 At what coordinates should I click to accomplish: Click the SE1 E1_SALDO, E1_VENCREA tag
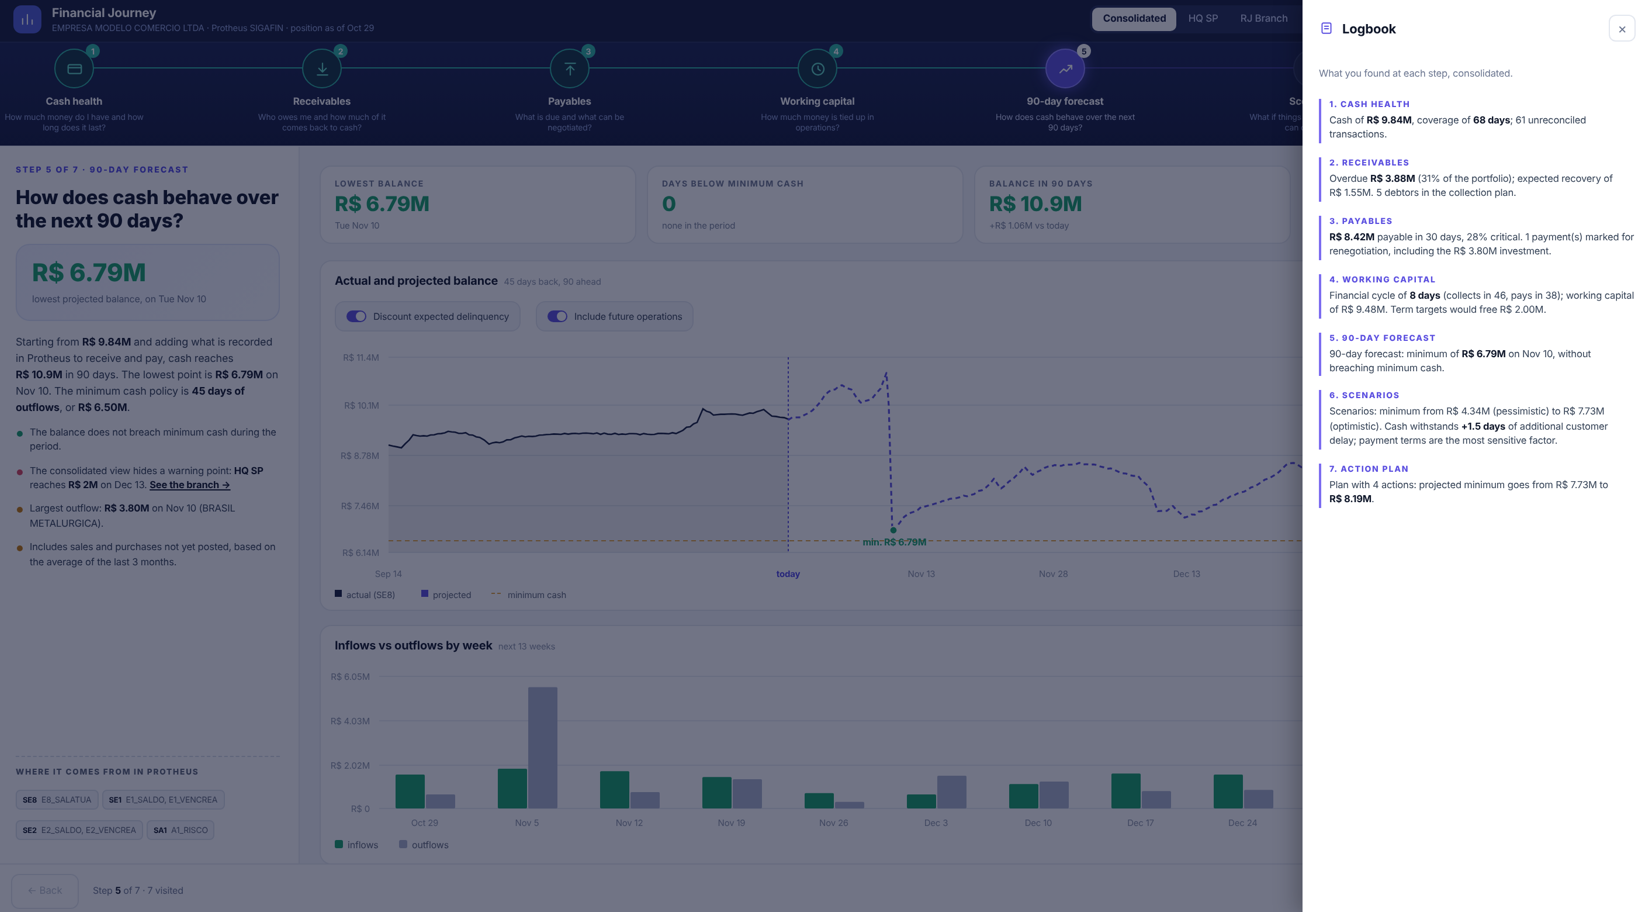point(164,800)
